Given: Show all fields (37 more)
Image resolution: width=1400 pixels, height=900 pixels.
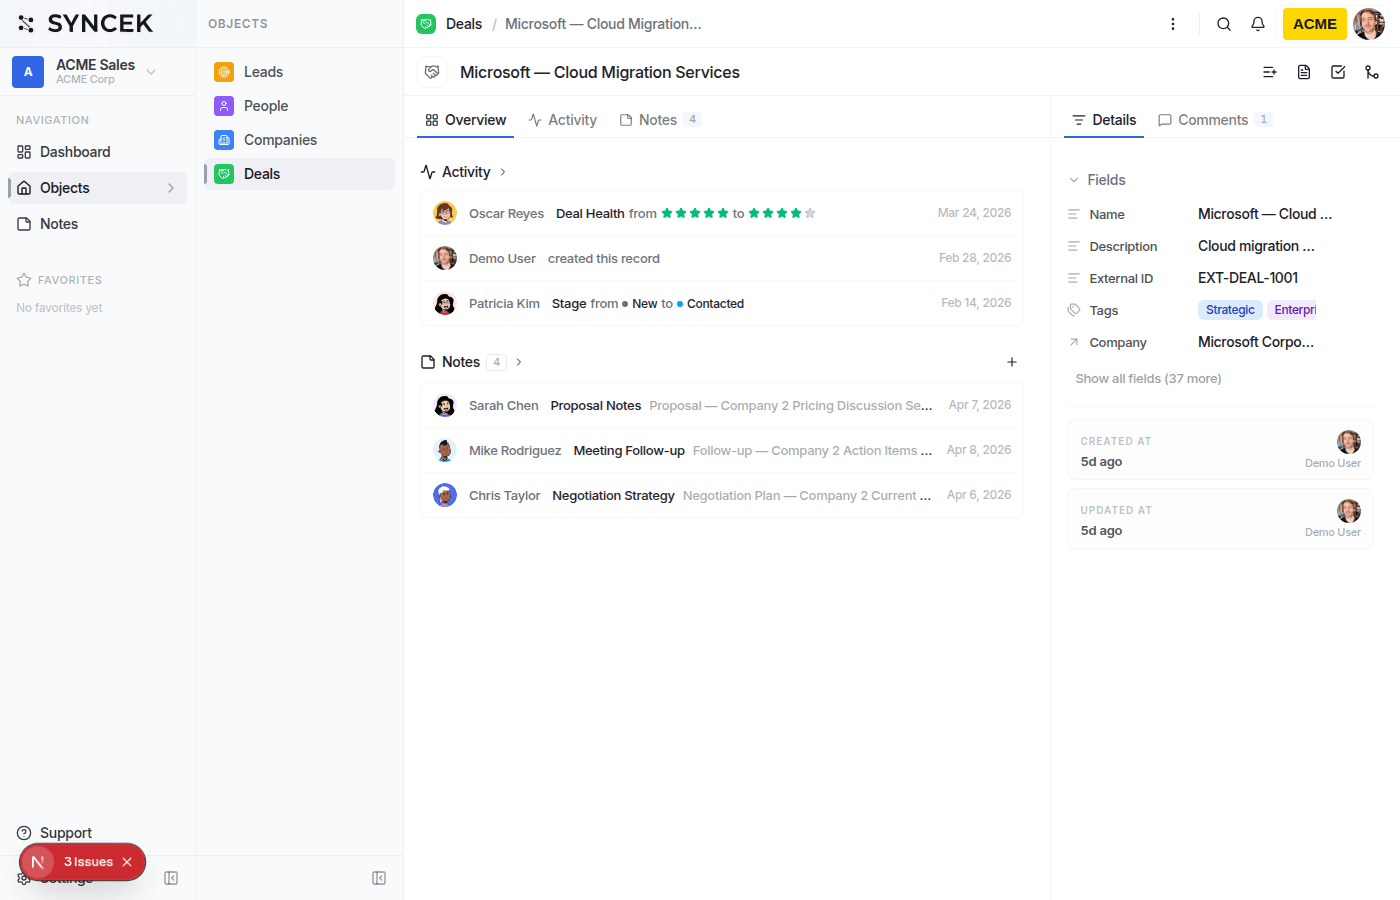Looking at the screenshot, I should click(1148, 379).
